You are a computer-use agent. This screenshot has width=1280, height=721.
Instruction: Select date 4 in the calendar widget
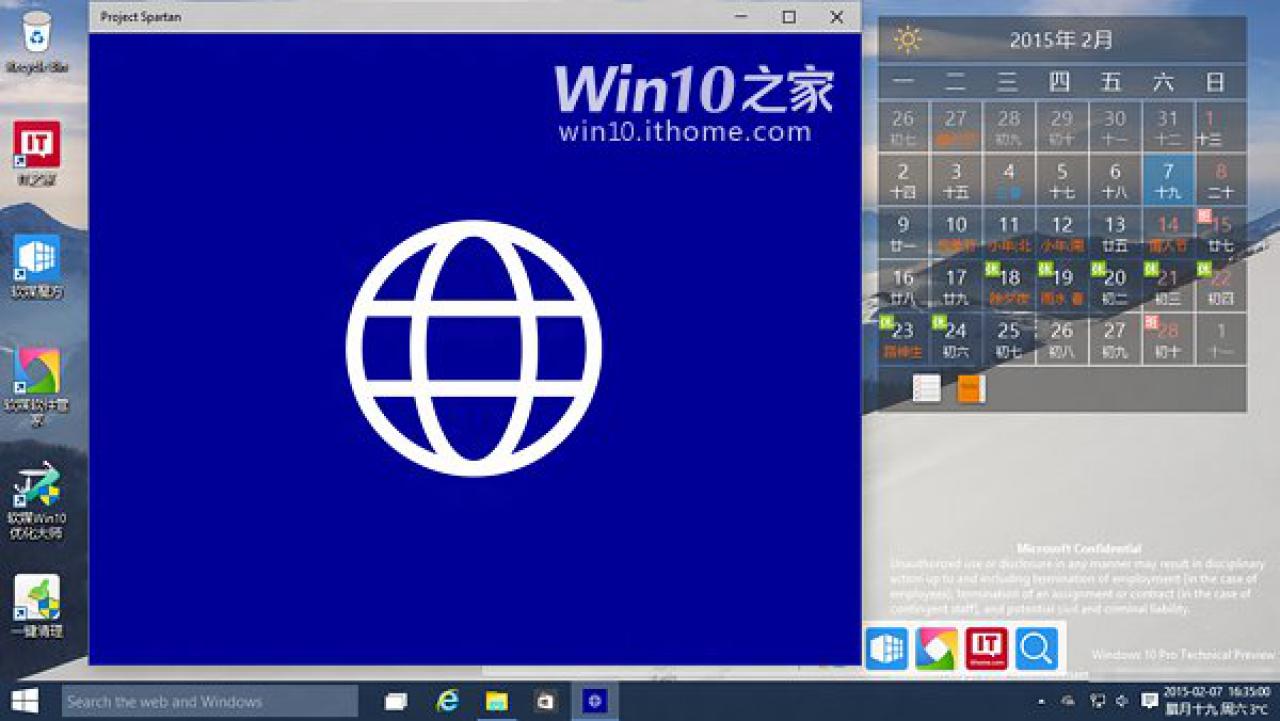tap(1009, 180)
